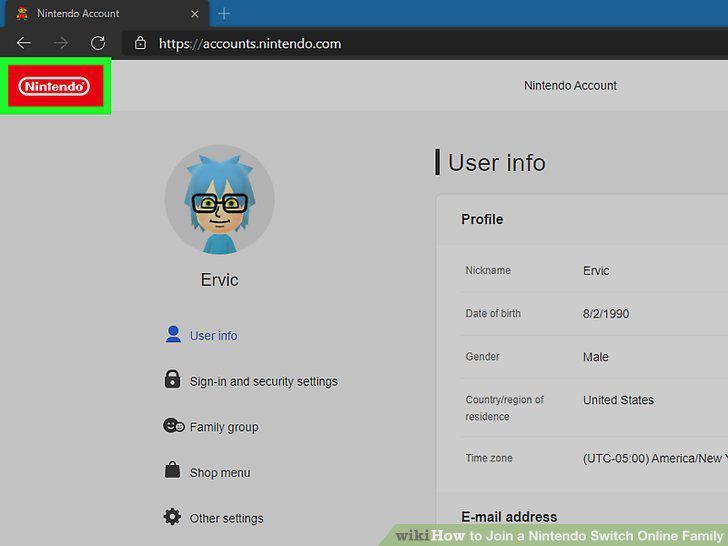Open the Family group link
Screen dimensions: 728x546
click(x=224, y=427)
